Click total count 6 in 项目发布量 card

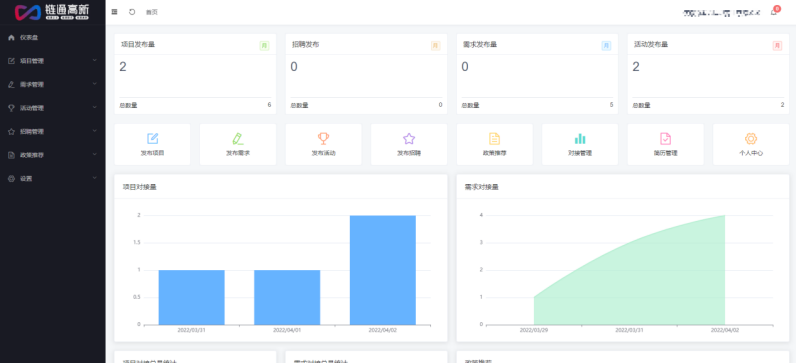[x=269, y=105]
